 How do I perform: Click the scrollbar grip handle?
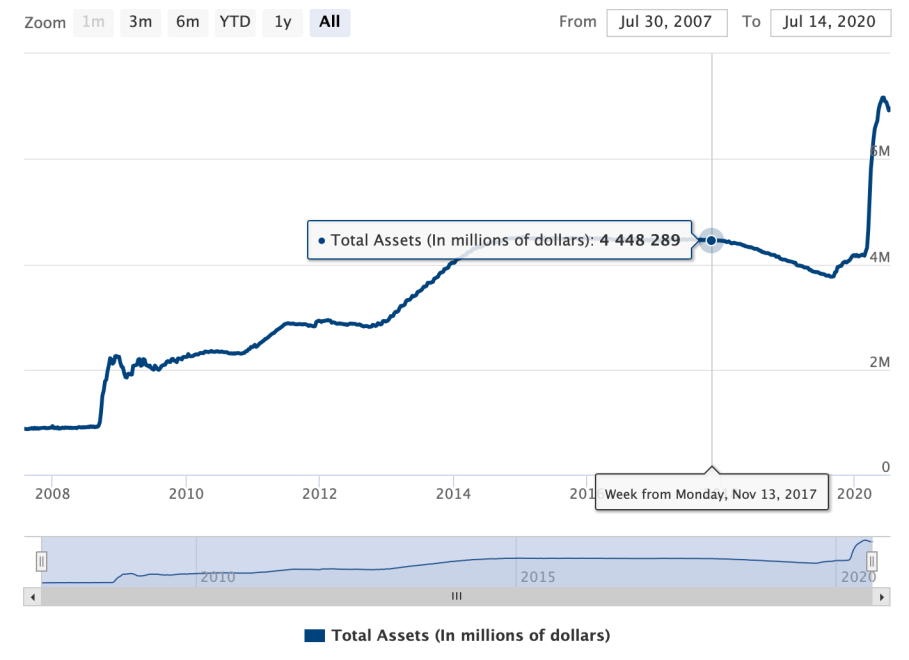[x=456, y=596]
